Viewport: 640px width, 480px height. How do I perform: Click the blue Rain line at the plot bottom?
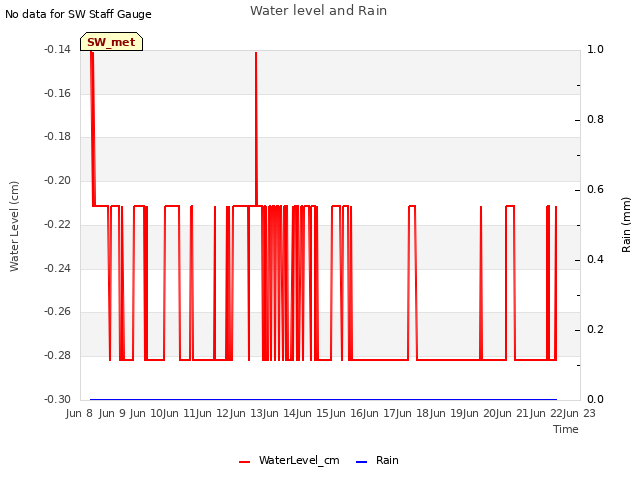[x=323, y=399]
